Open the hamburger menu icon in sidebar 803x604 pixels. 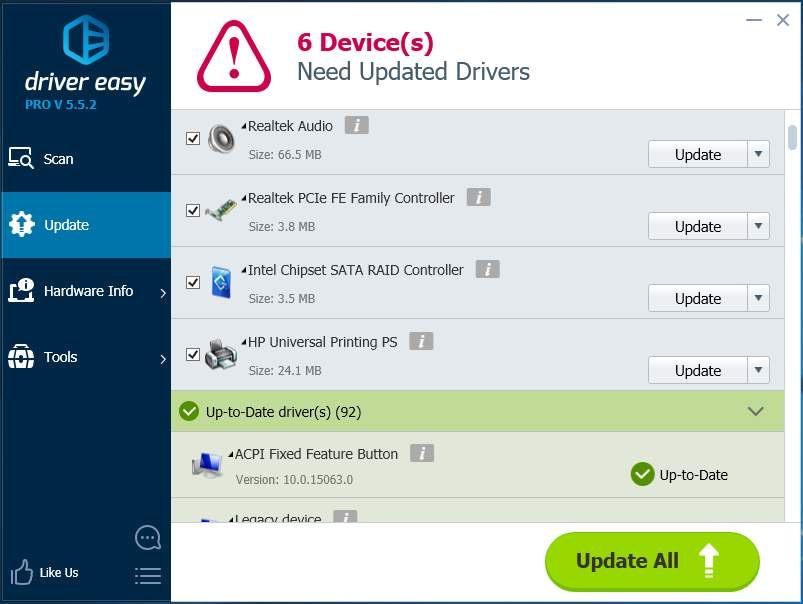coord(148,576)
